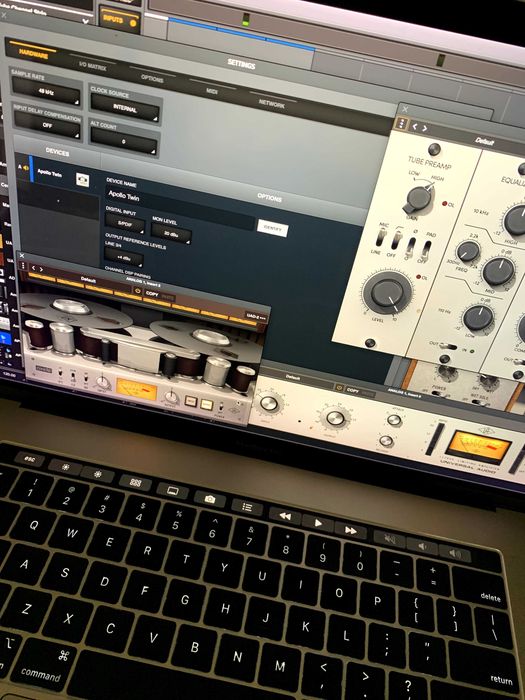Click the yellow speaker icon beside device A

tap(26, 168)
